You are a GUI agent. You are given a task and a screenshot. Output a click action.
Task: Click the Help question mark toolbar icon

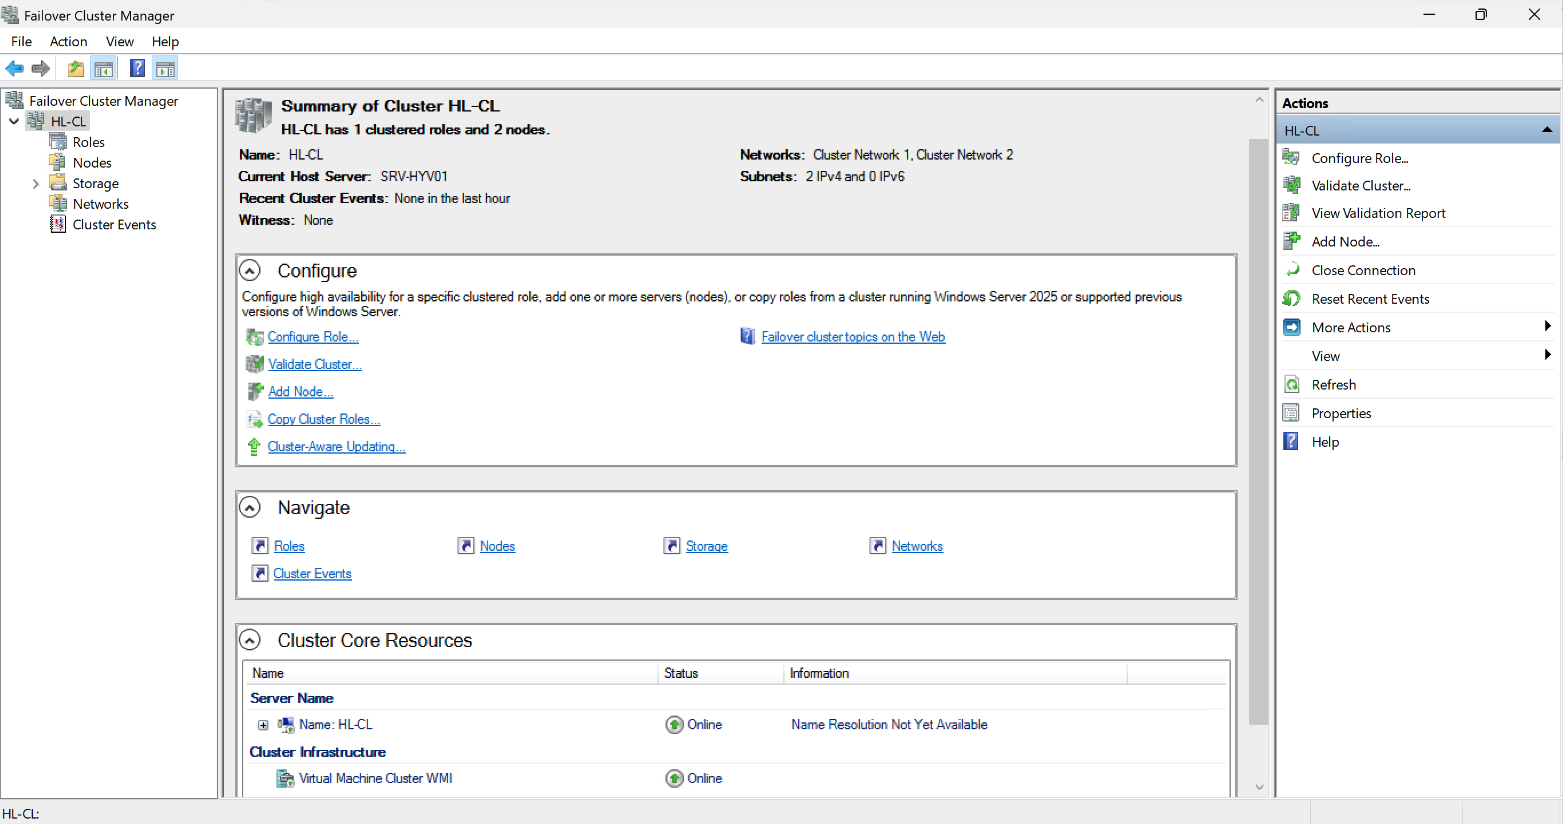[x=137, y=69]
